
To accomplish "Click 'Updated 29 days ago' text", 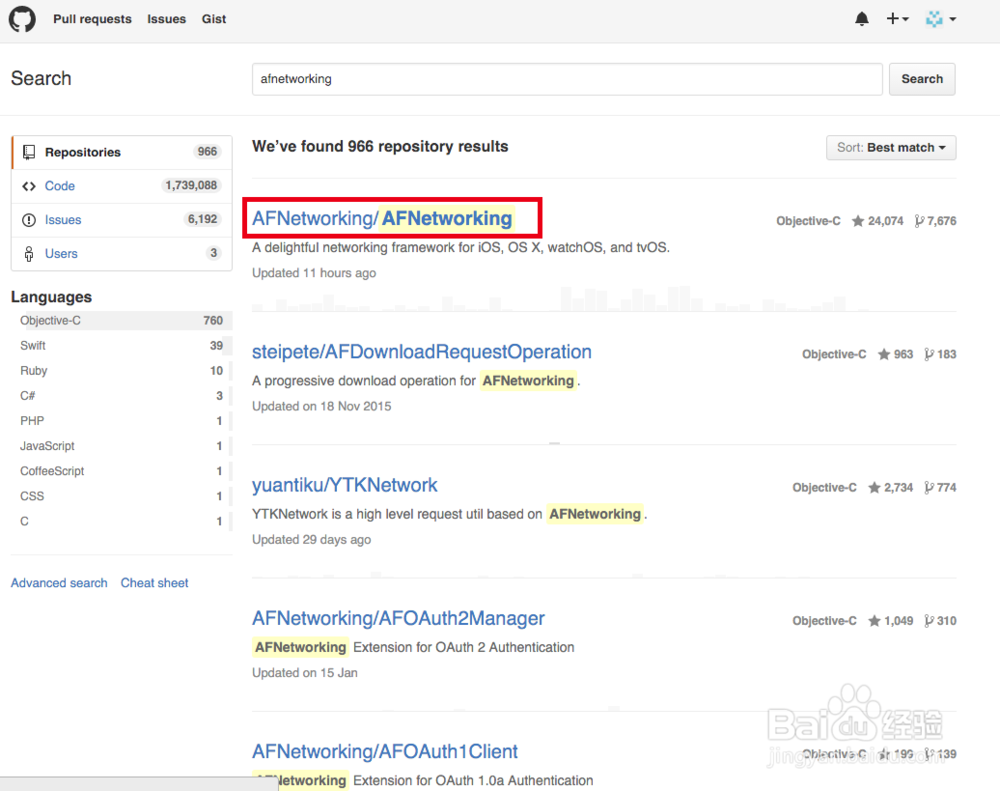I will point(311,540).
